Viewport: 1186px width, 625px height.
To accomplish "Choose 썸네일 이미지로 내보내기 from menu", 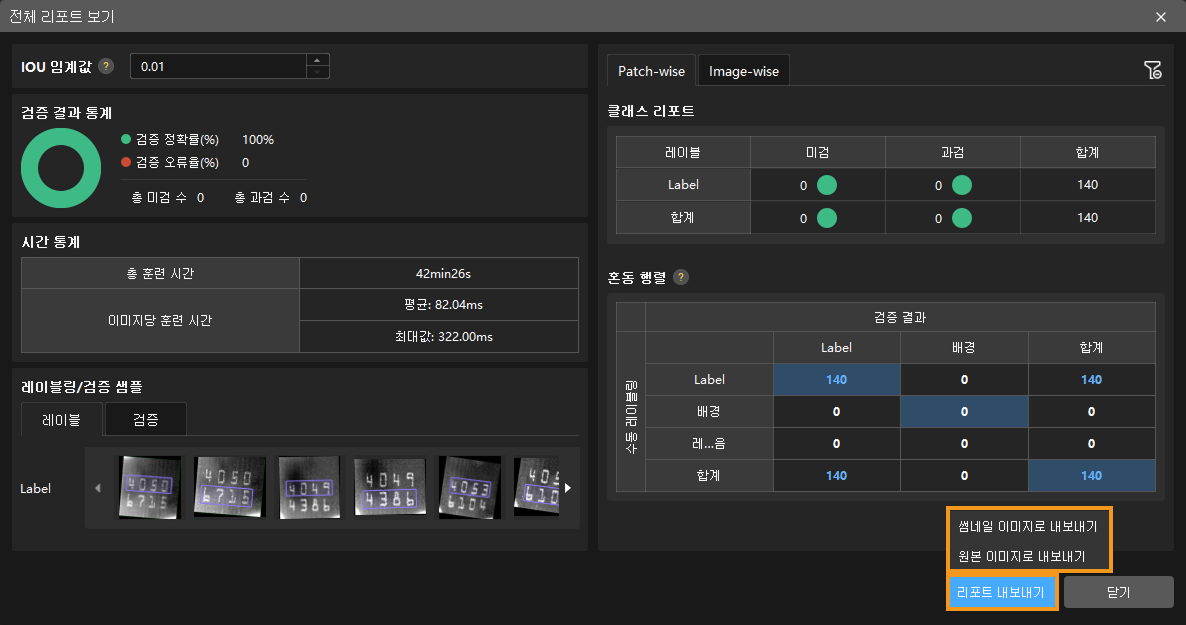I will (1027, 526).
